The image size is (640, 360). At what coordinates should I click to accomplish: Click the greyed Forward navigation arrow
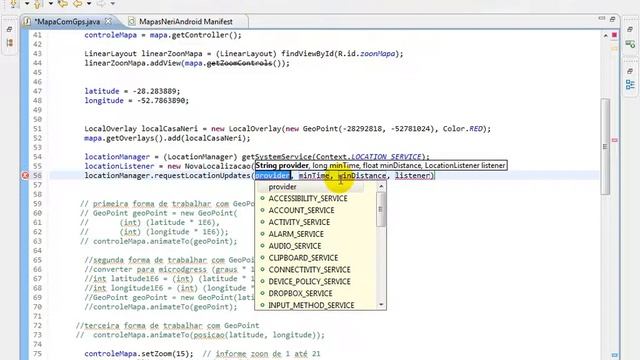pyautogui.click(x=101, y=4)
